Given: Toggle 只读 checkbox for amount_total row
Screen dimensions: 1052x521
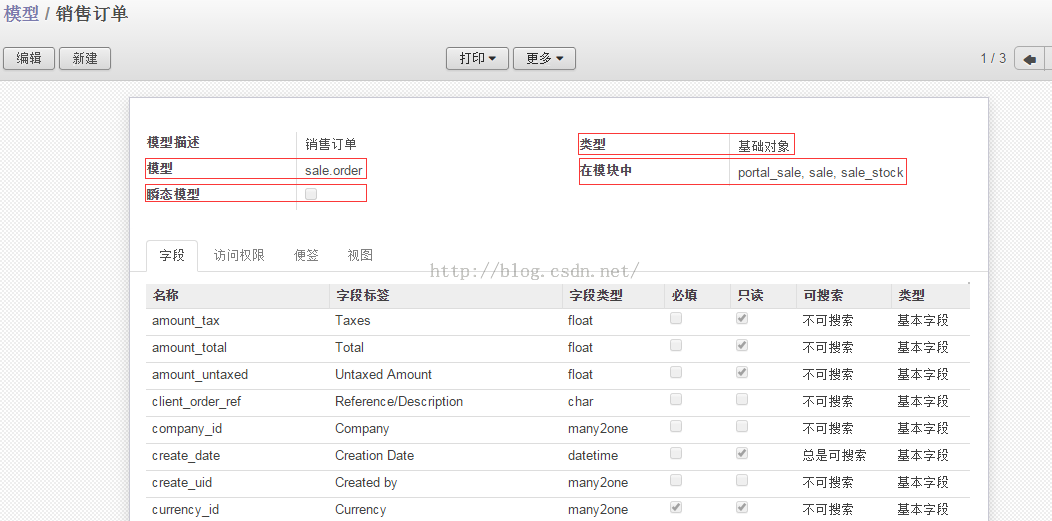Looking at the screenshot, I should click(742, 346).
